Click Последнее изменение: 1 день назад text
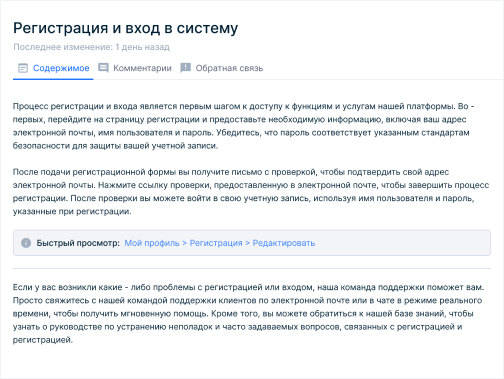Viewport: 504px width, 379px height. click(x=92, y=47)
